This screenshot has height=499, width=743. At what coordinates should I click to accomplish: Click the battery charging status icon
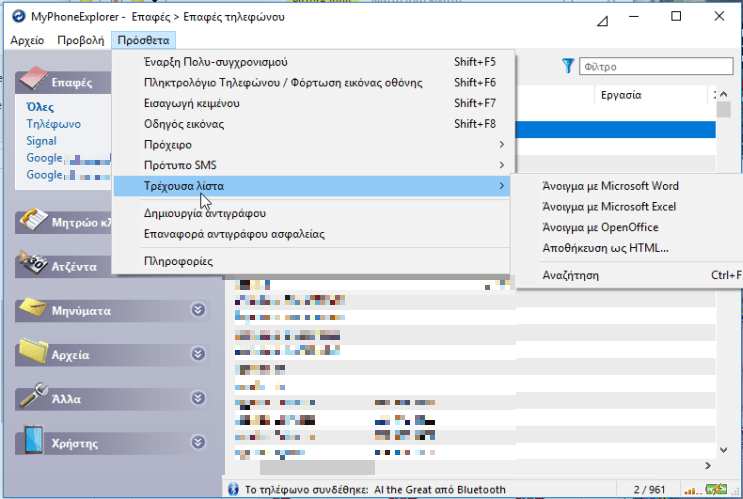(716, 489)
